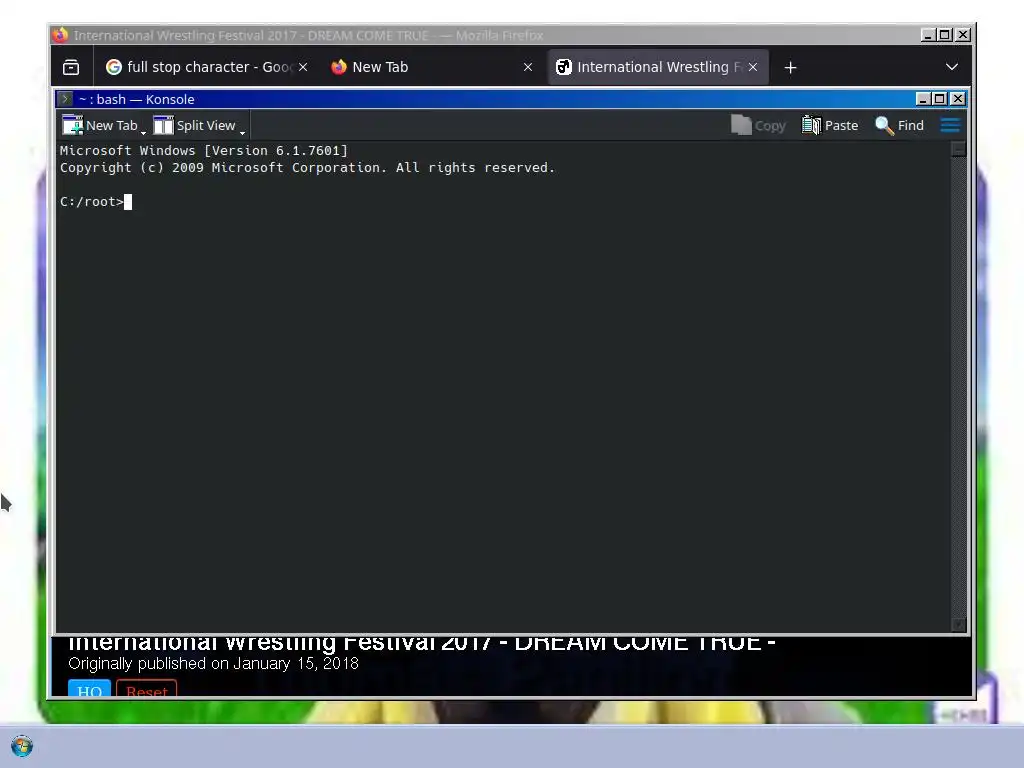Open a new Firefox tab with plus
Image resolution: width=1024 pixels, height=768 pixels.
[790, 67]
